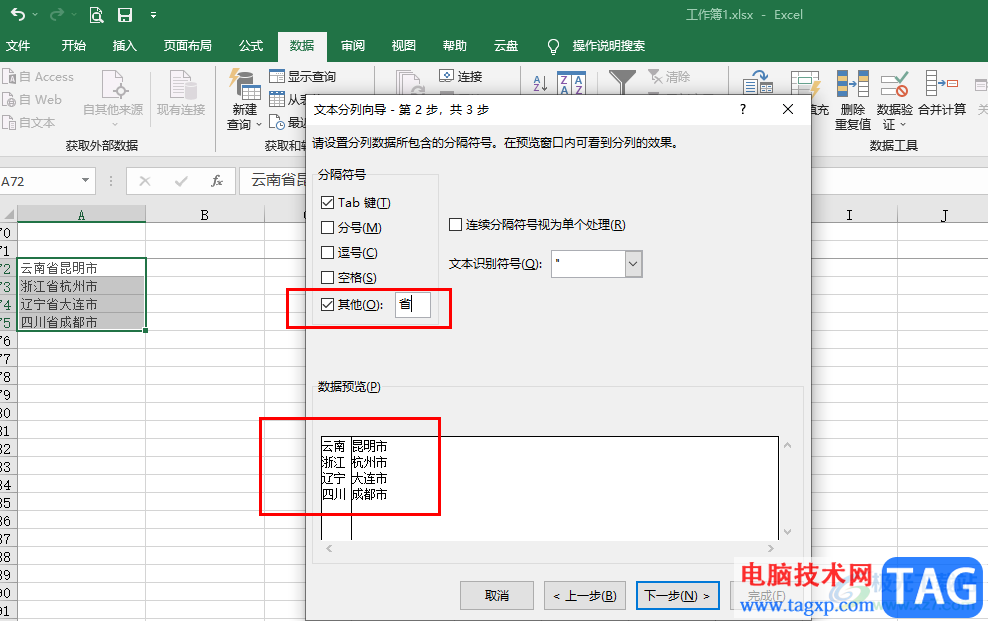Check the 空格 delimiter checkbox
This screenshot has width=988, height=621.
(327, 278)
